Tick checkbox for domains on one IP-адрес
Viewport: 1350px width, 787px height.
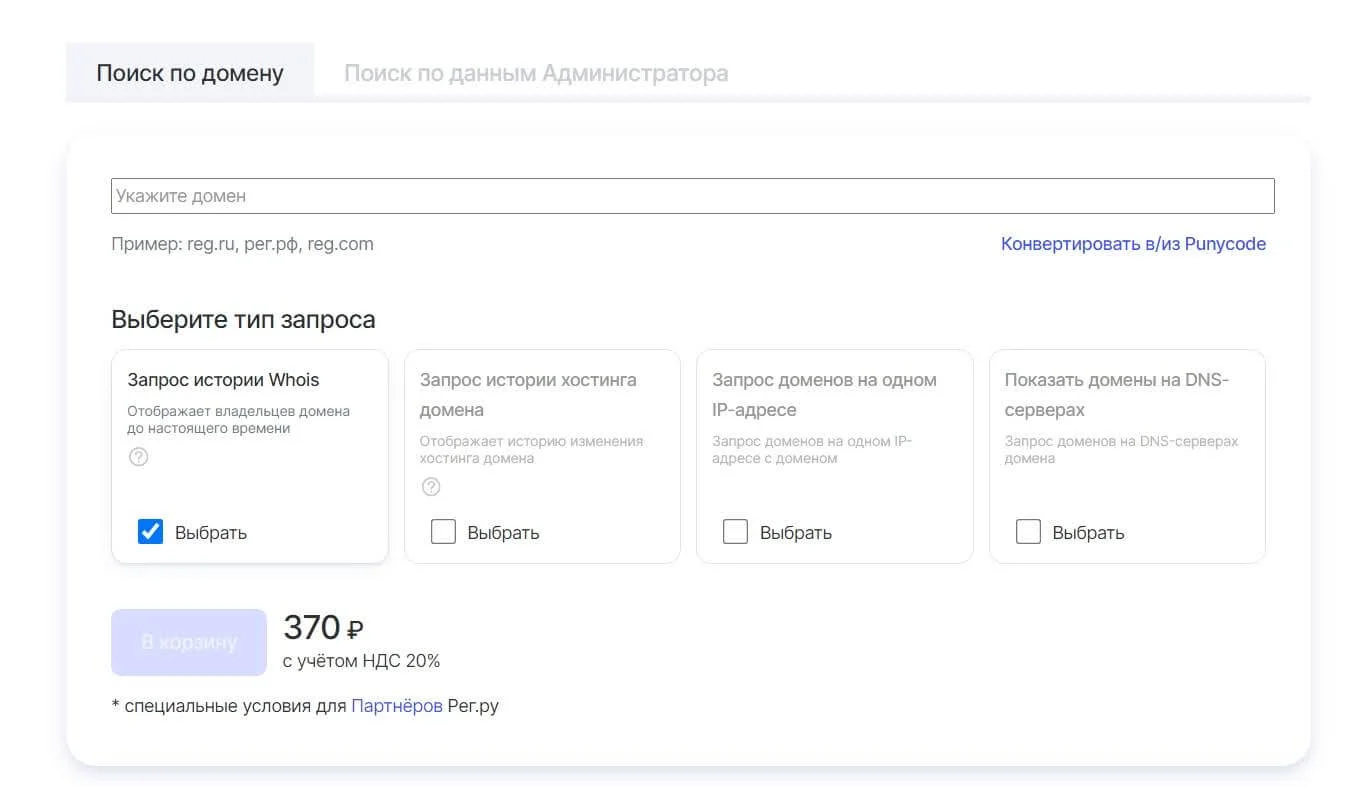click(x=735, y=532)
